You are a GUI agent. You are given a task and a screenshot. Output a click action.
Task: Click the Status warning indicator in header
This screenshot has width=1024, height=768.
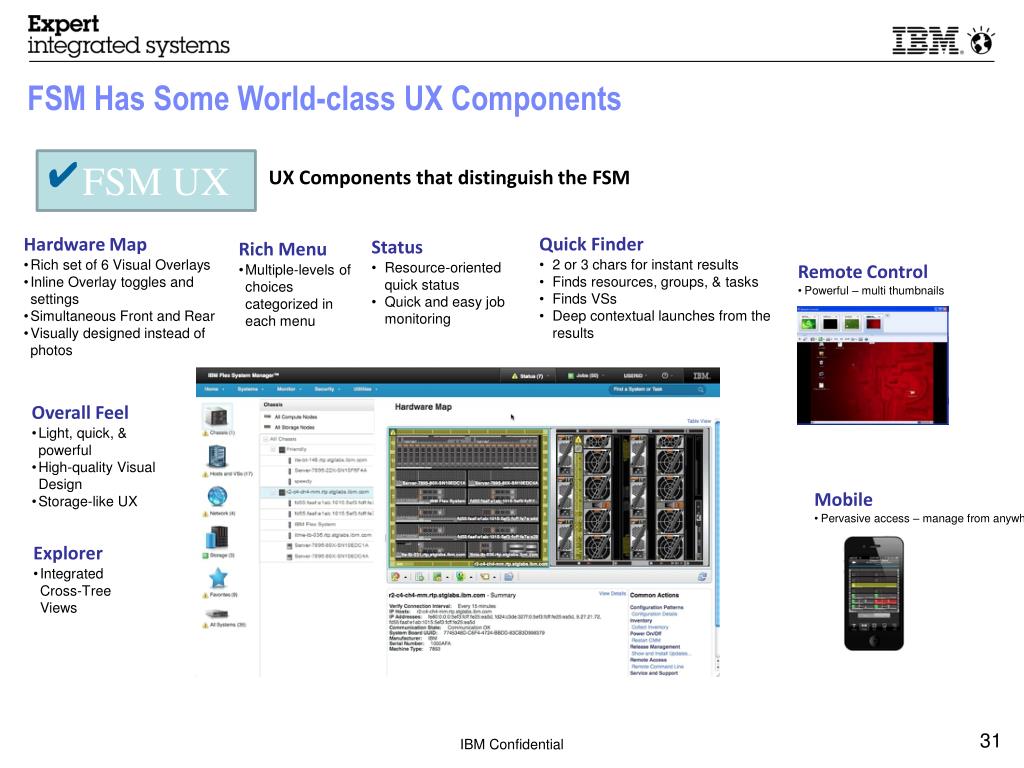[528, 376]
